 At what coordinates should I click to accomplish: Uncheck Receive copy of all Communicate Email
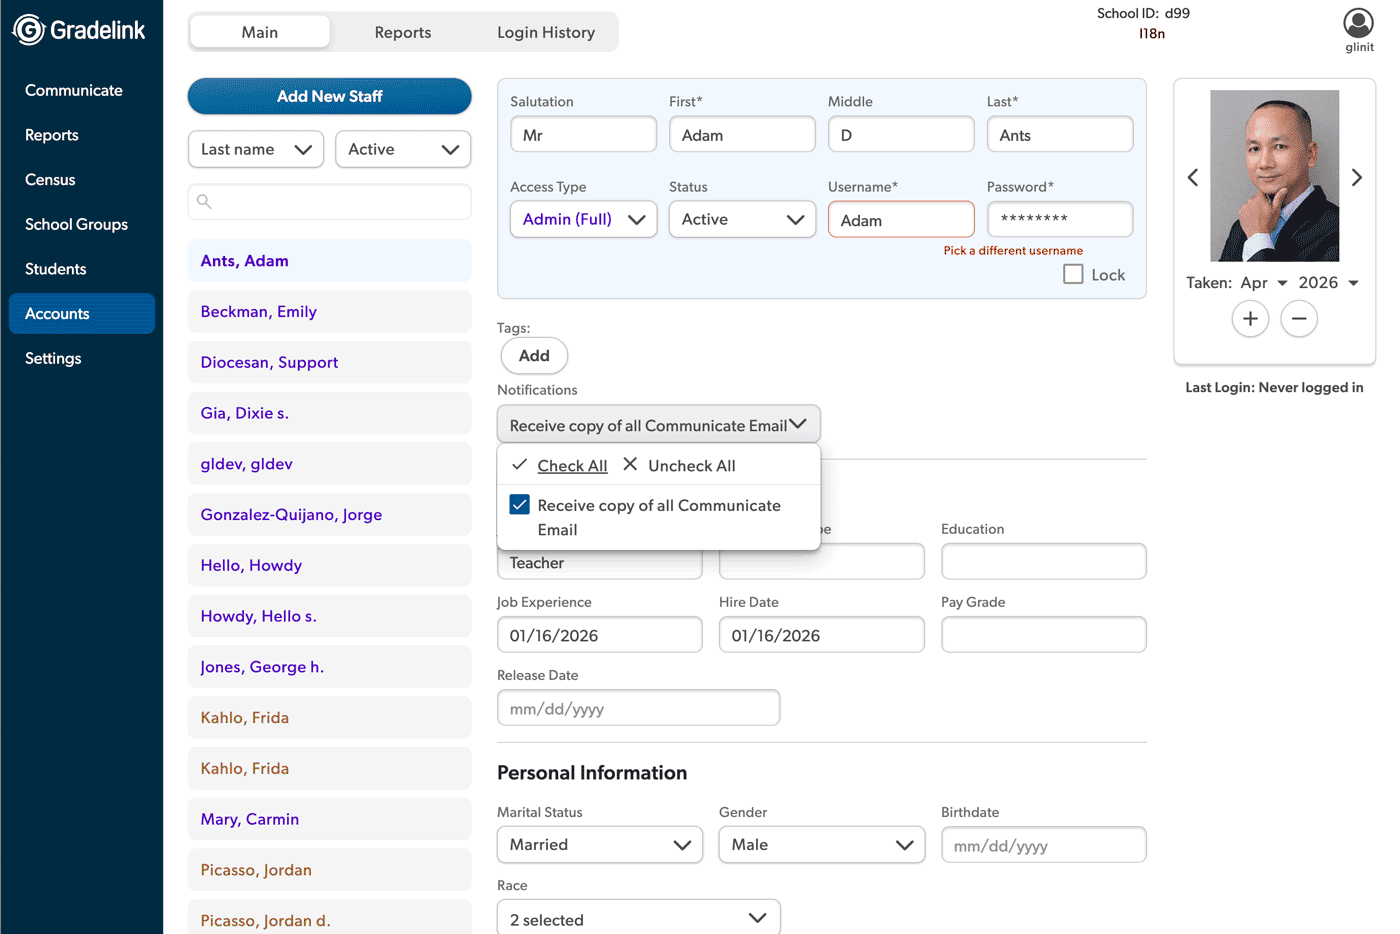(x=519, y=505)
